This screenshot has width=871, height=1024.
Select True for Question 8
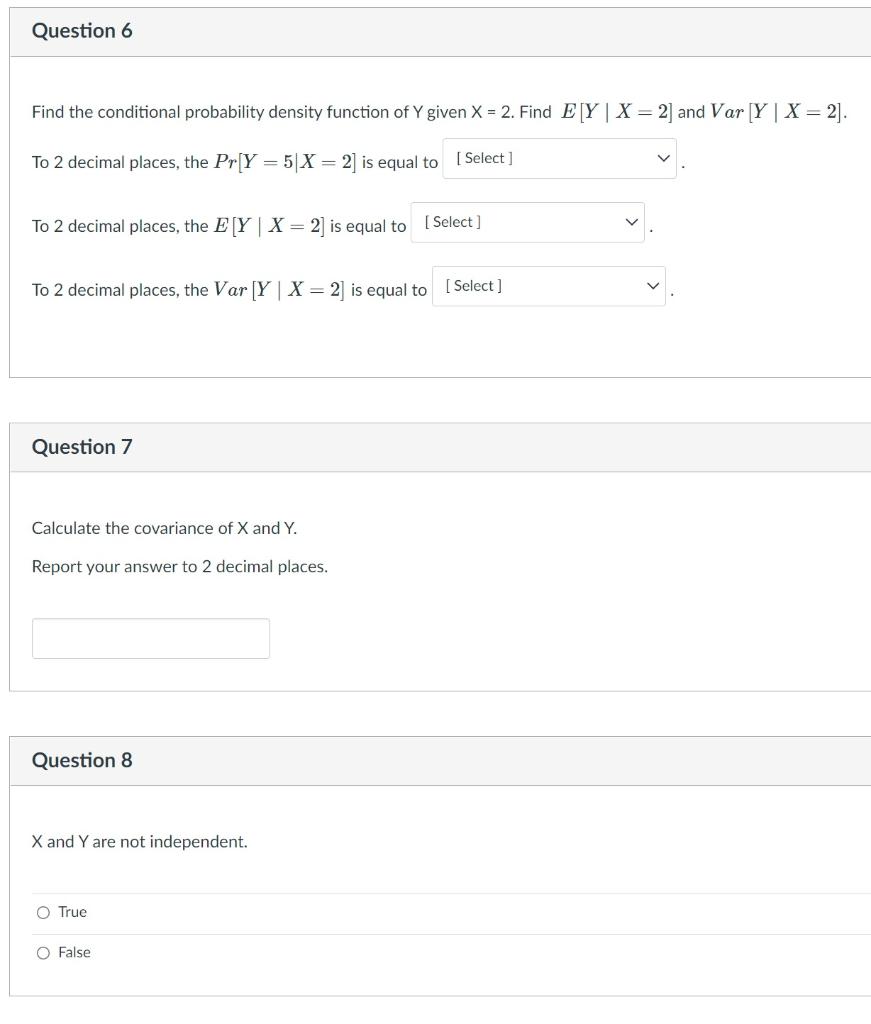click(x=43, y=912)
